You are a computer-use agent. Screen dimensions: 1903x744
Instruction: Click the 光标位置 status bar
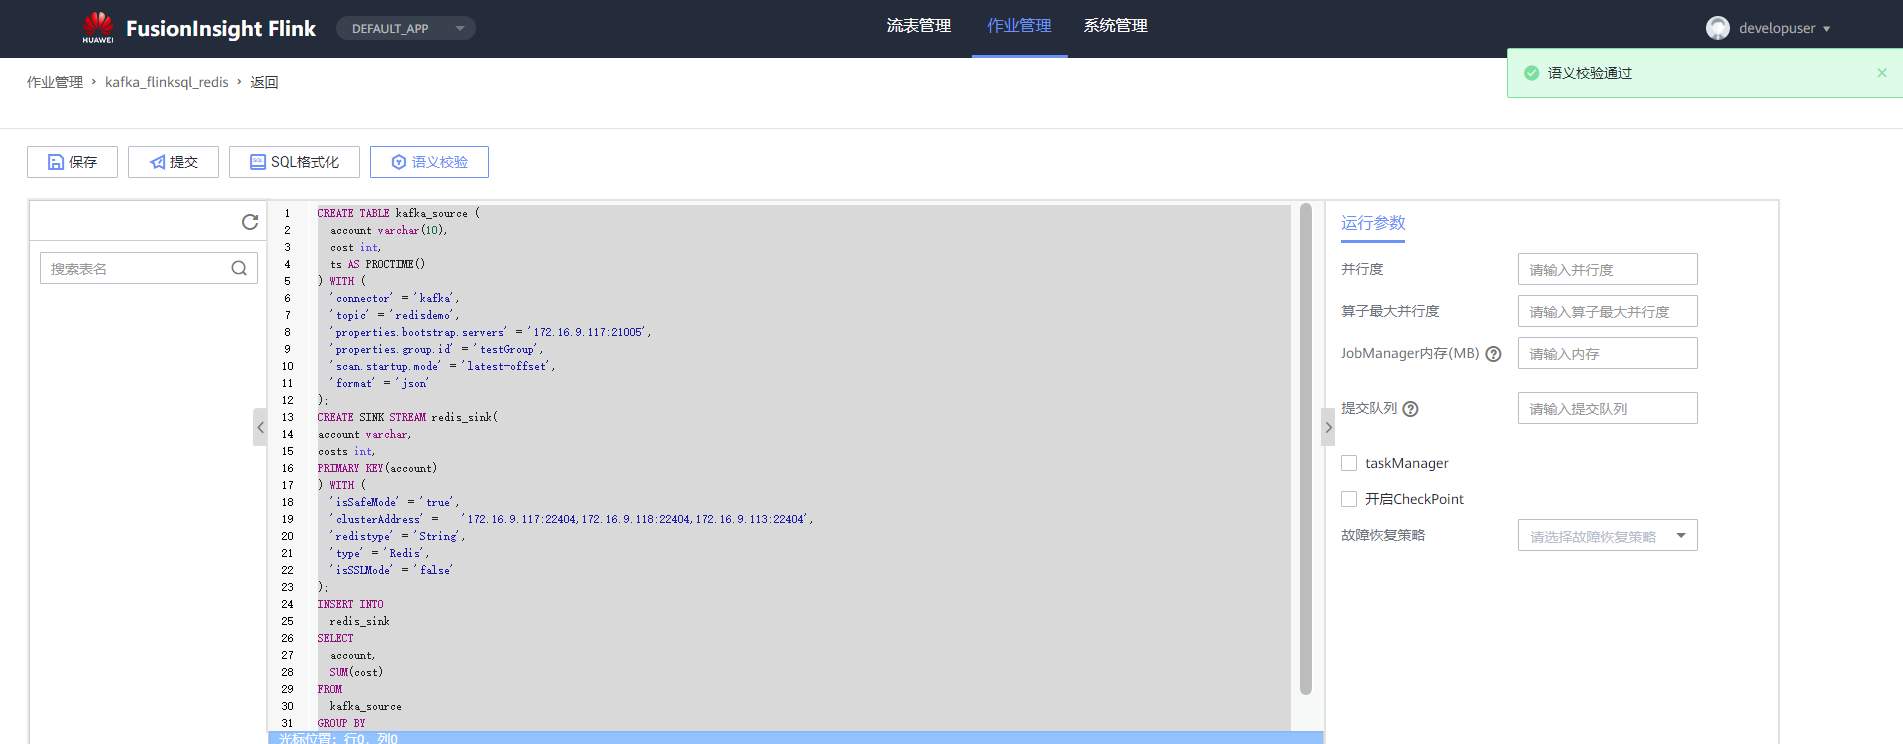(x=796, y=738)
